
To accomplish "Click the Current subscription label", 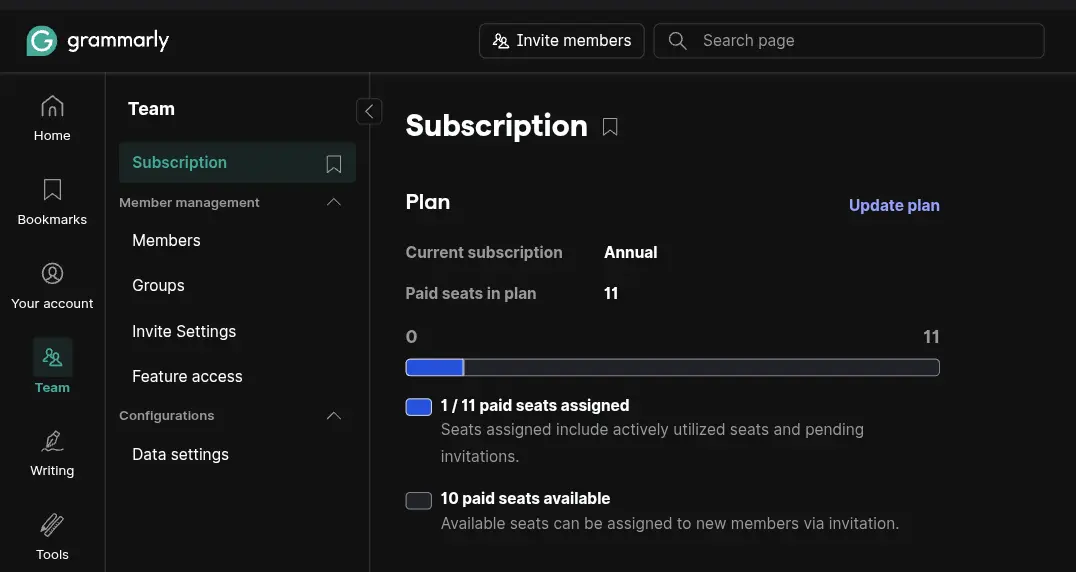I will pos(484,252).
